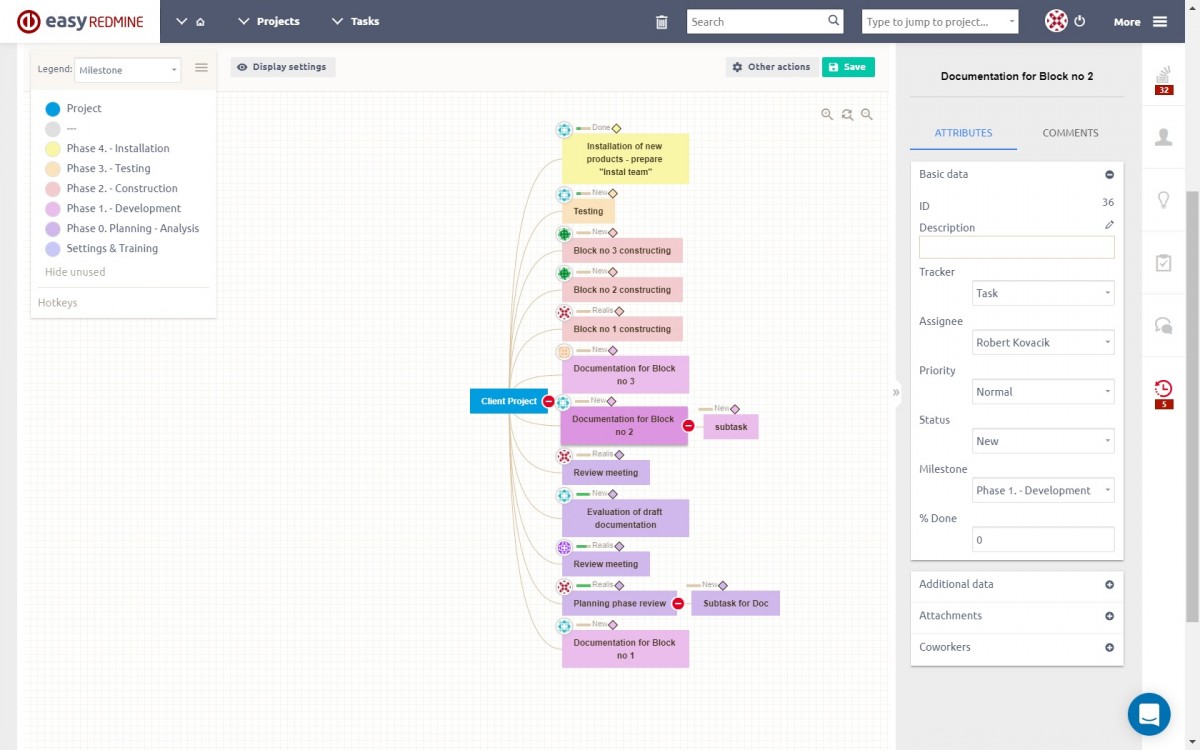Screen dimensions: 1200x750
Task: Click the trash bin icon in top bar
Action: pos(661,22)
